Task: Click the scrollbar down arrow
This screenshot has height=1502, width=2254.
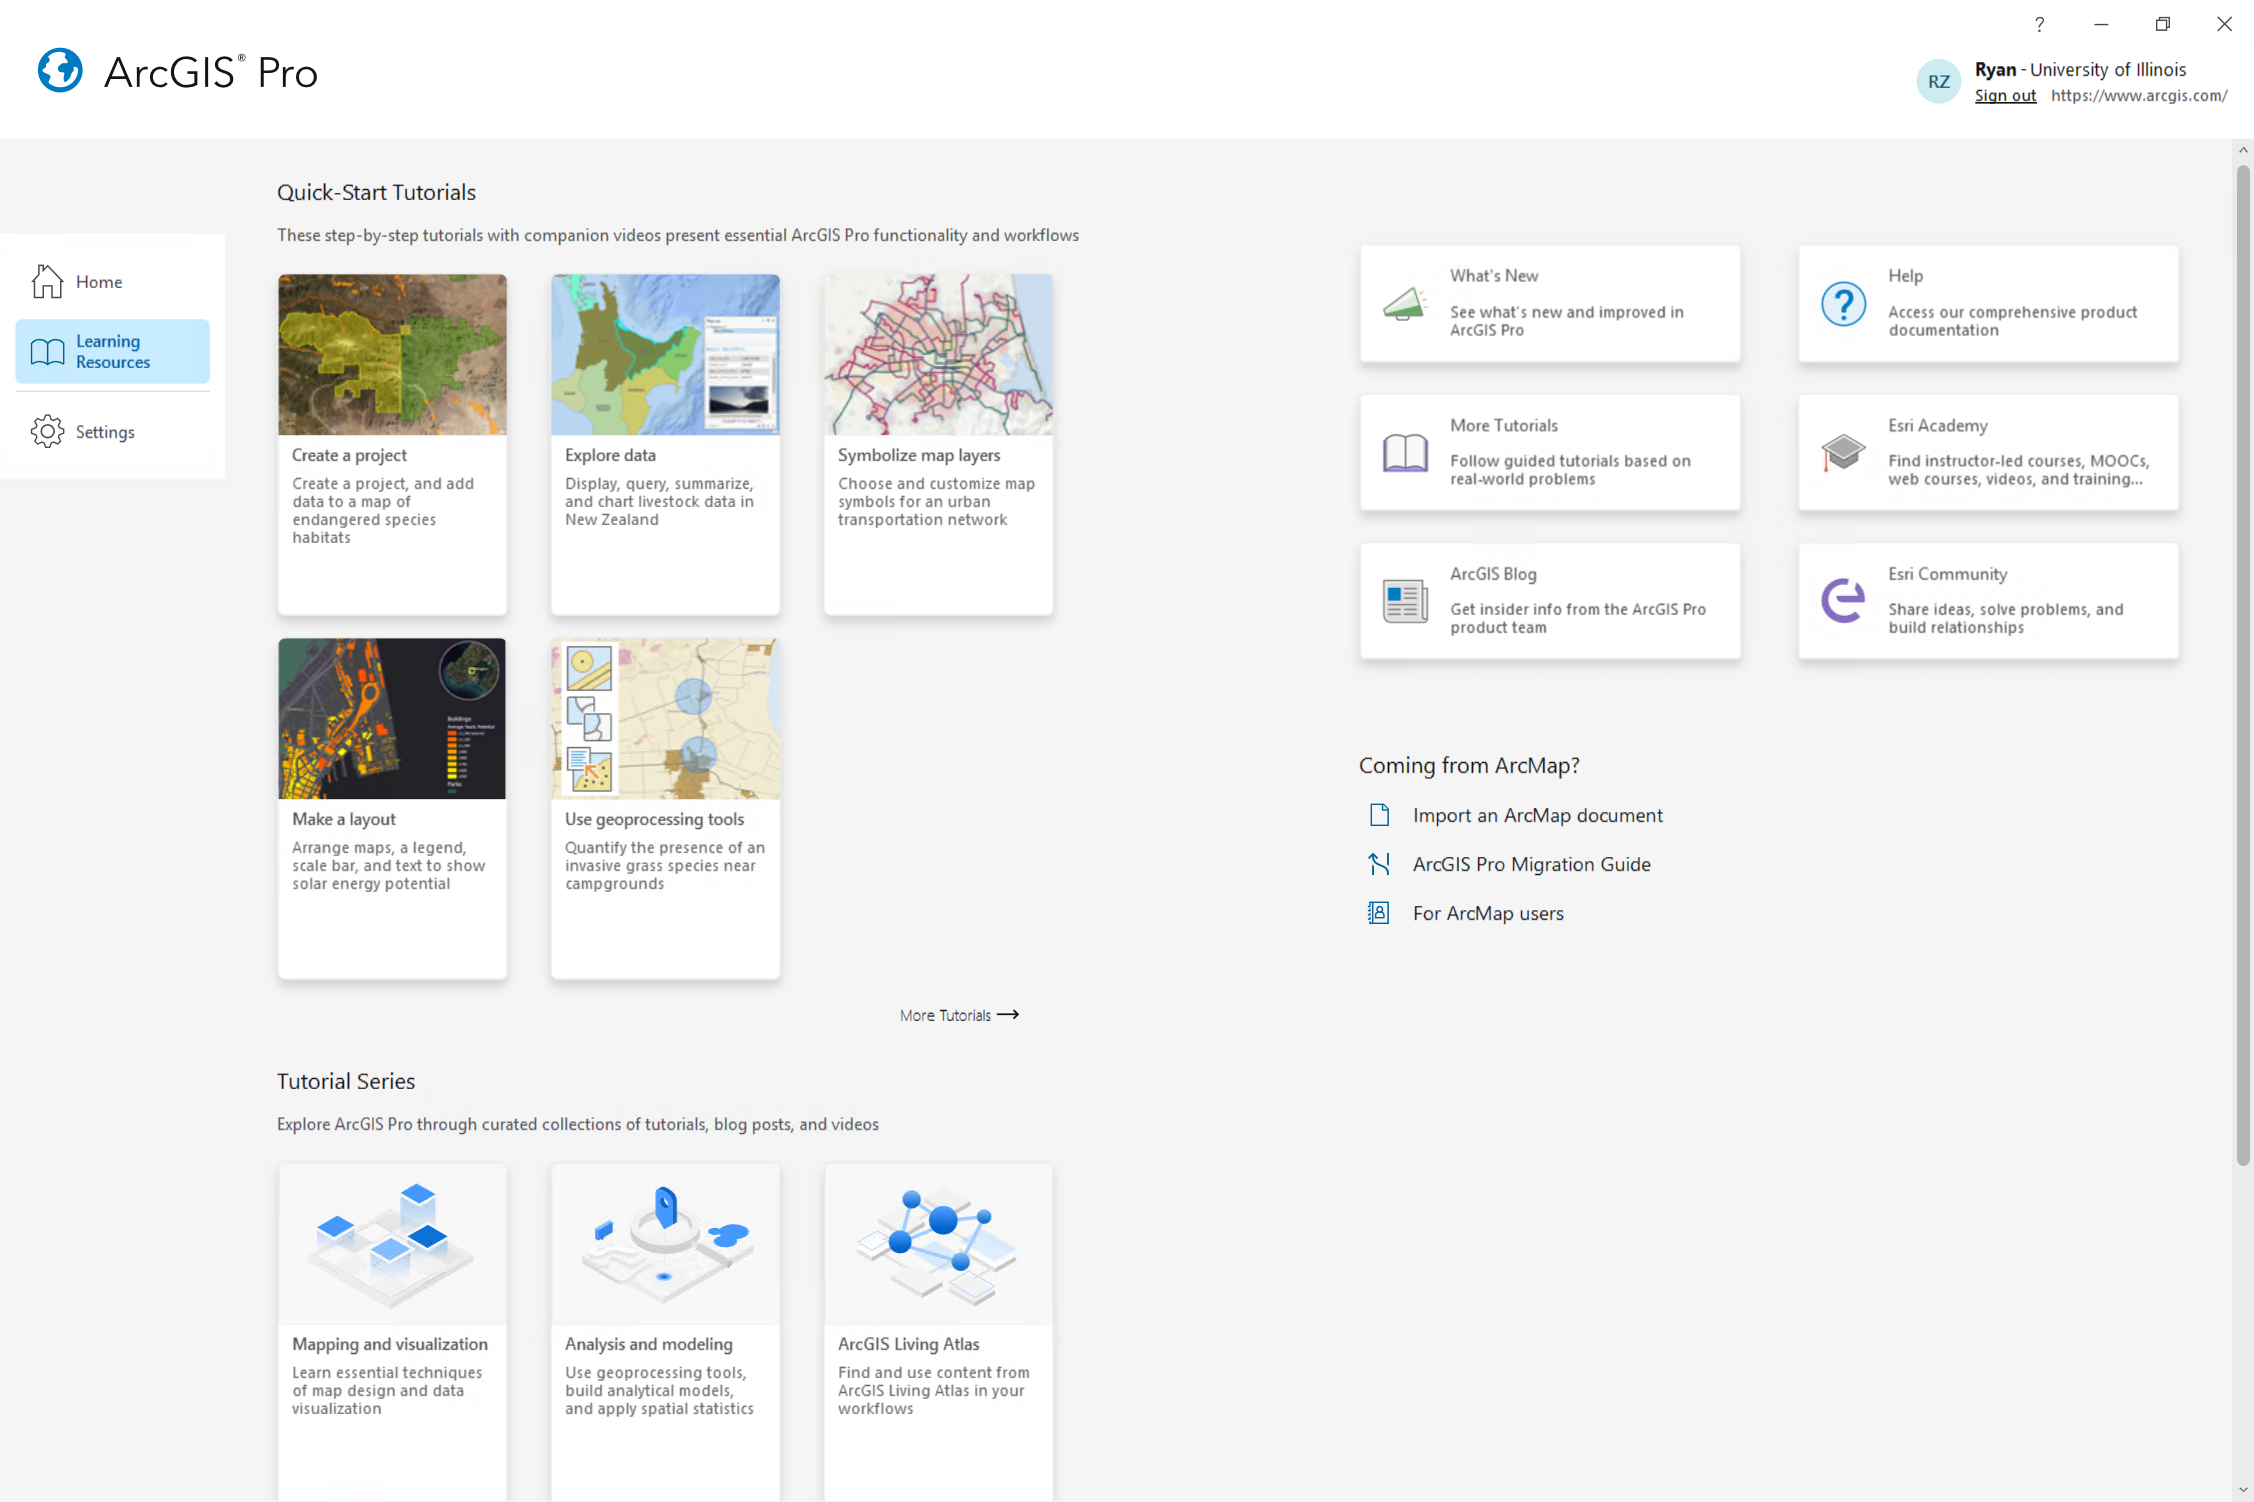Action: (2243, 1490)
